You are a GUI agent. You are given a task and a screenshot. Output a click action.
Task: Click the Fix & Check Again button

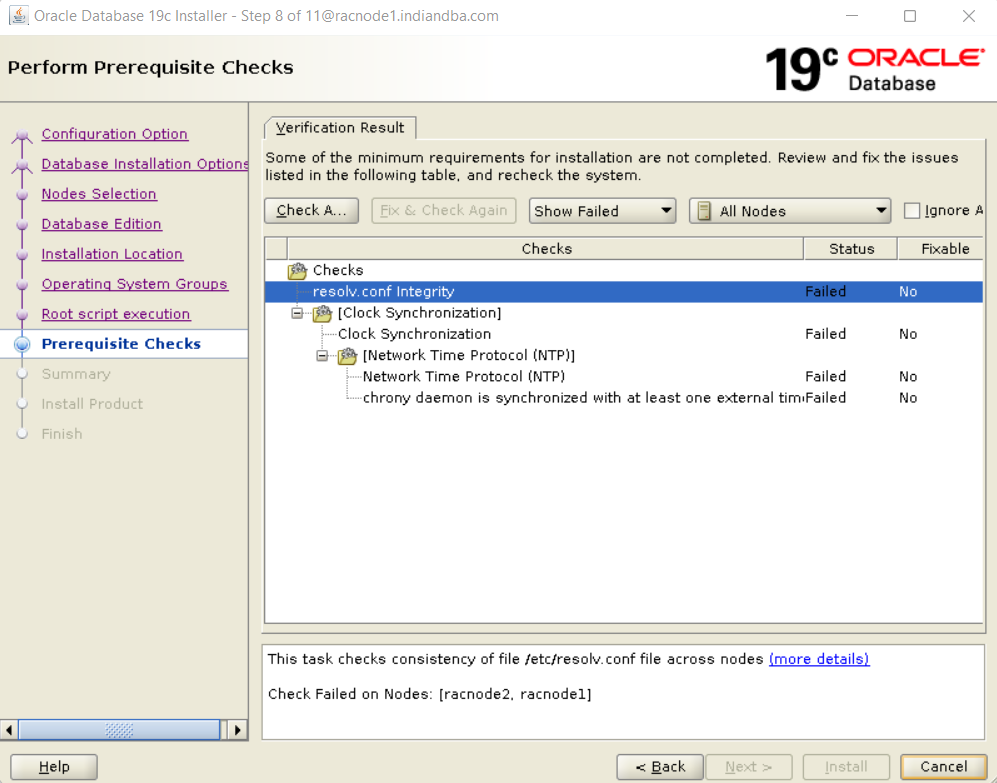pyautogui.click(x=443, y=211)
